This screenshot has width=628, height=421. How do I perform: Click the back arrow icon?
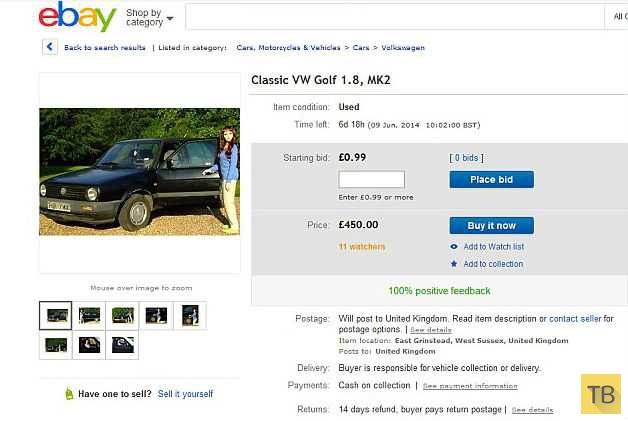(50, 47)
